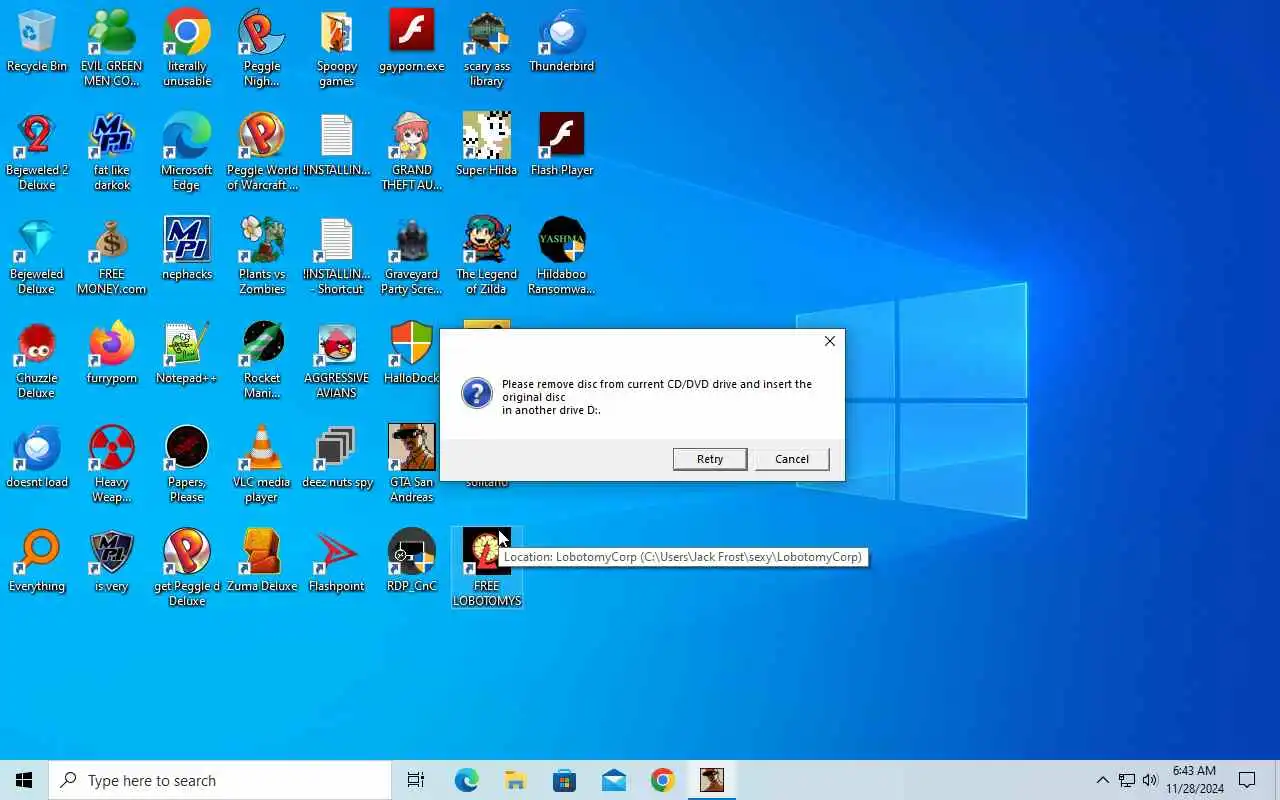
Task: Open Microsoft Store from the taskbar
Action: pyautogui.click(x=564, y=780)
